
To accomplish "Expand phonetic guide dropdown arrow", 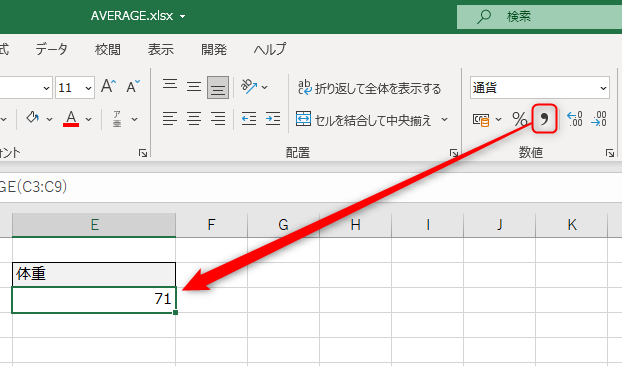I will [134, 119].
